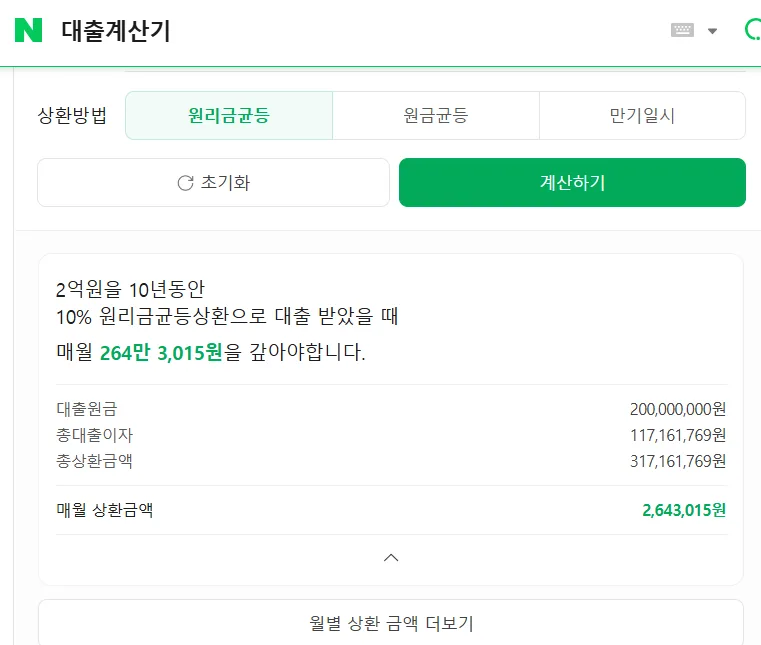
Task: Click the green 계산하기 button
Action: click(x=572, y=182)
